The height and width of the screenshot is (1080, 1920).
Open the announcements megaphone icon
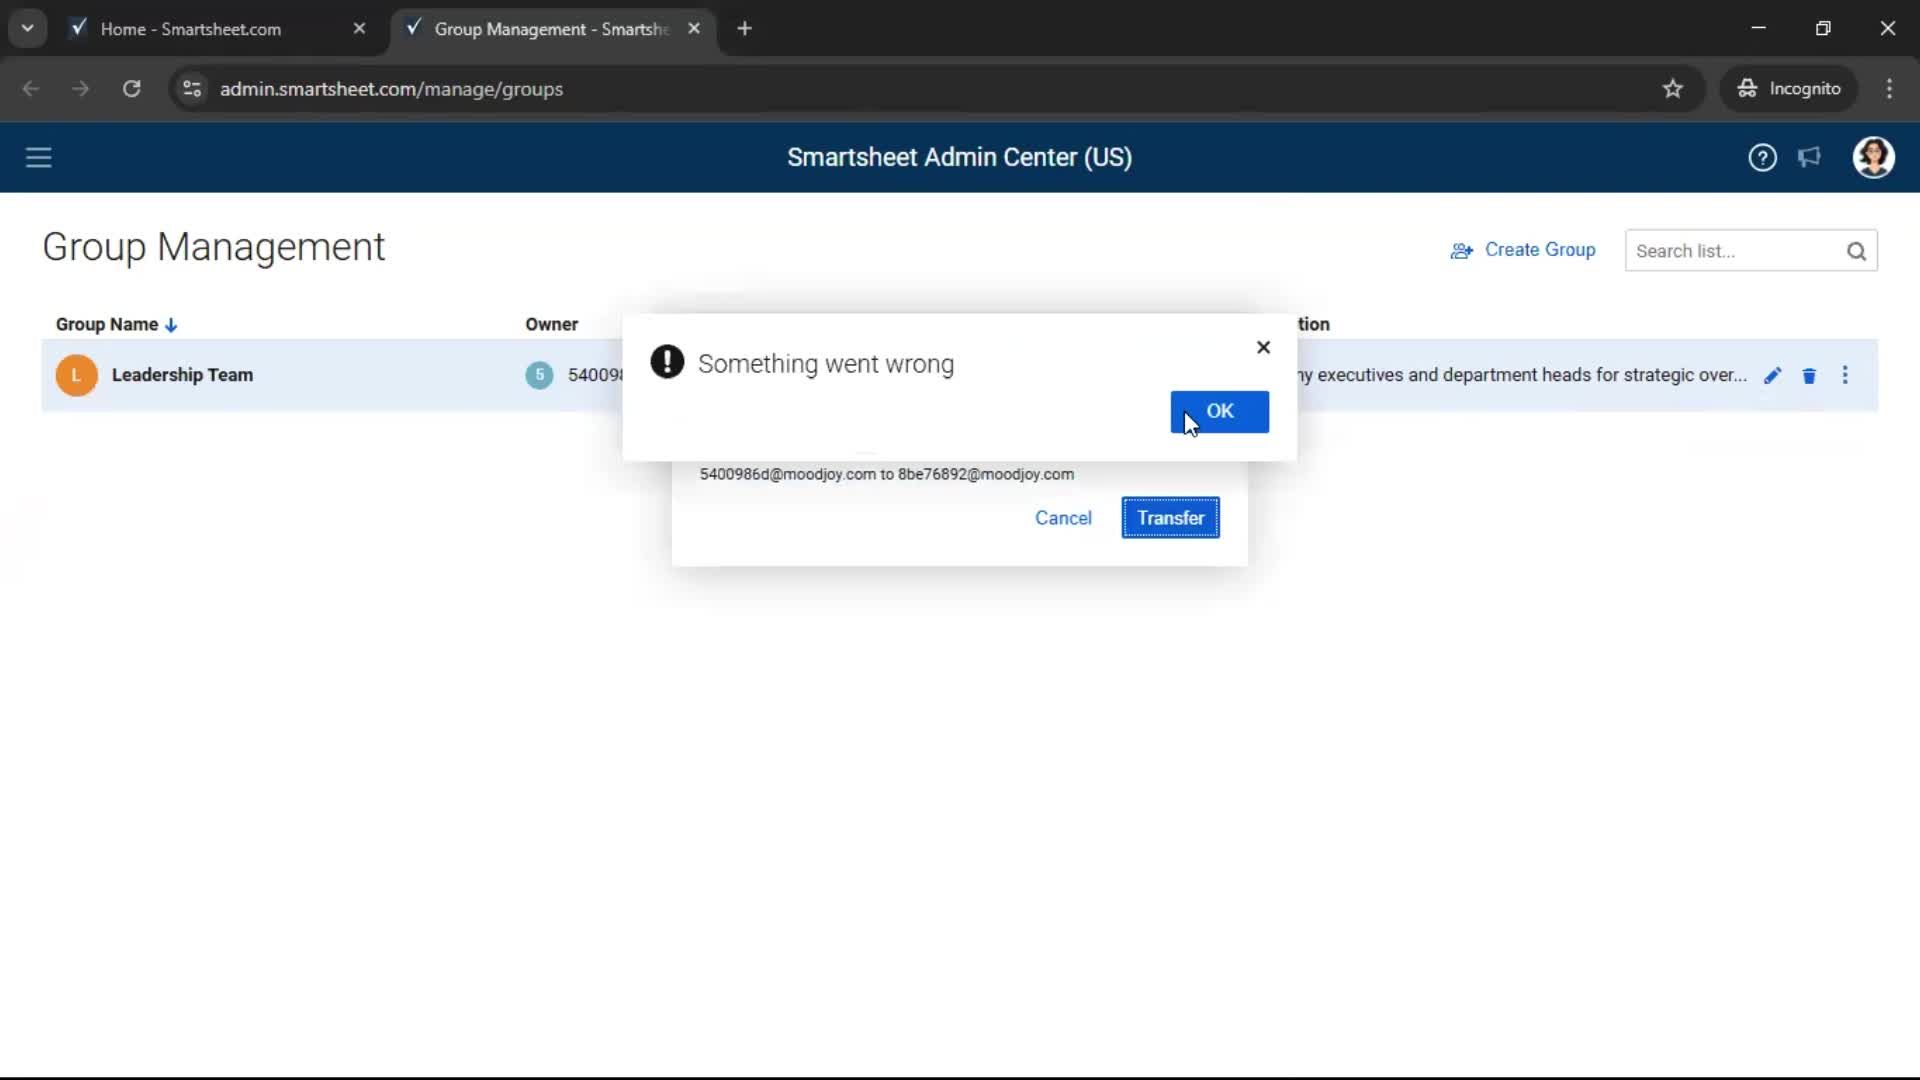point(1810,157)
